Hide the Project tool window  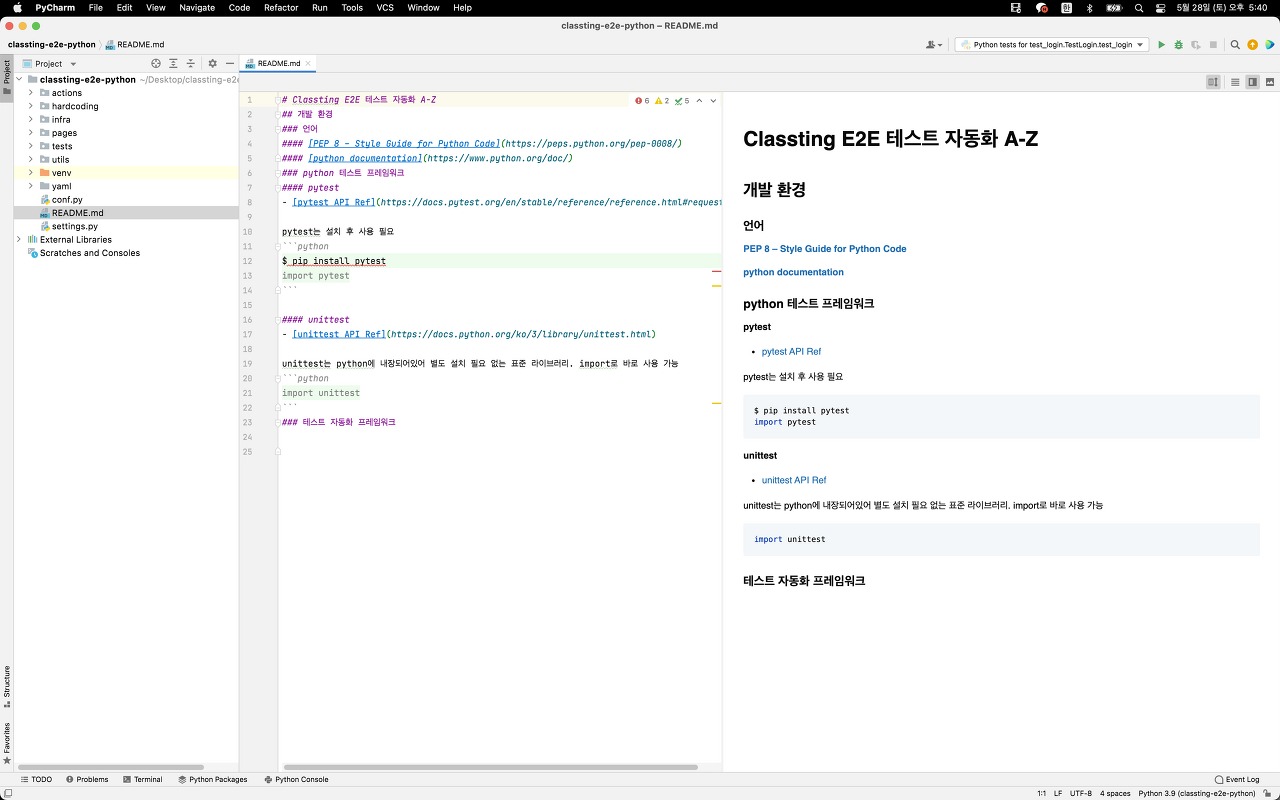[229, 63]
